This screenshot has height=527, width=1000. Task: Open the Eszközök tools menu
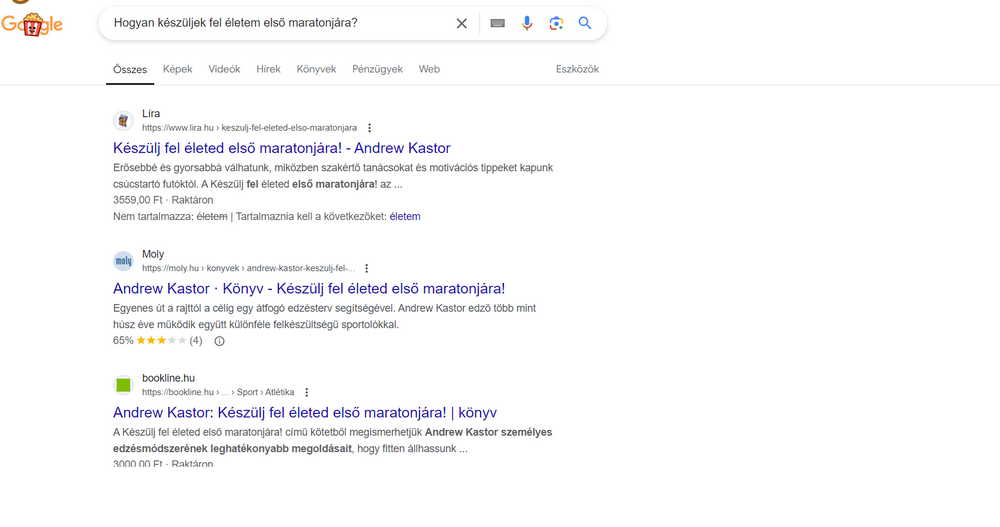577,69
